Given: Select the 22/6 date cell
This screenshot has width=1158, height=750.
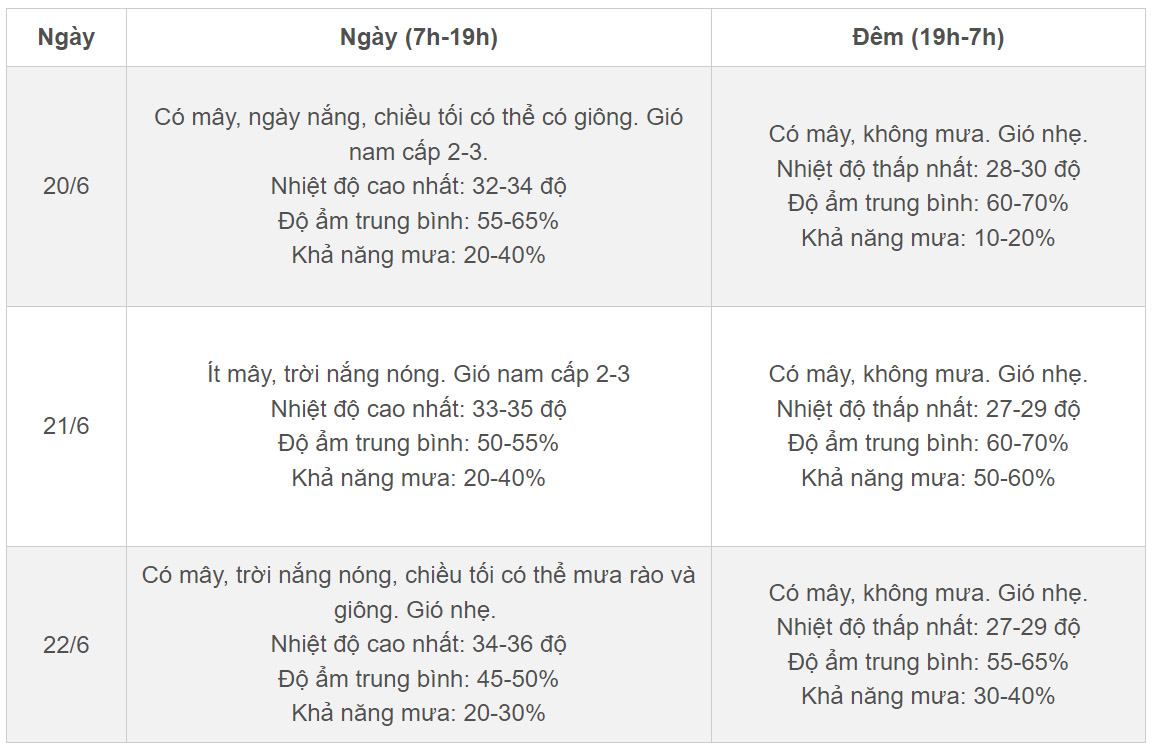Looking at the screenshot, I should 66,645.
